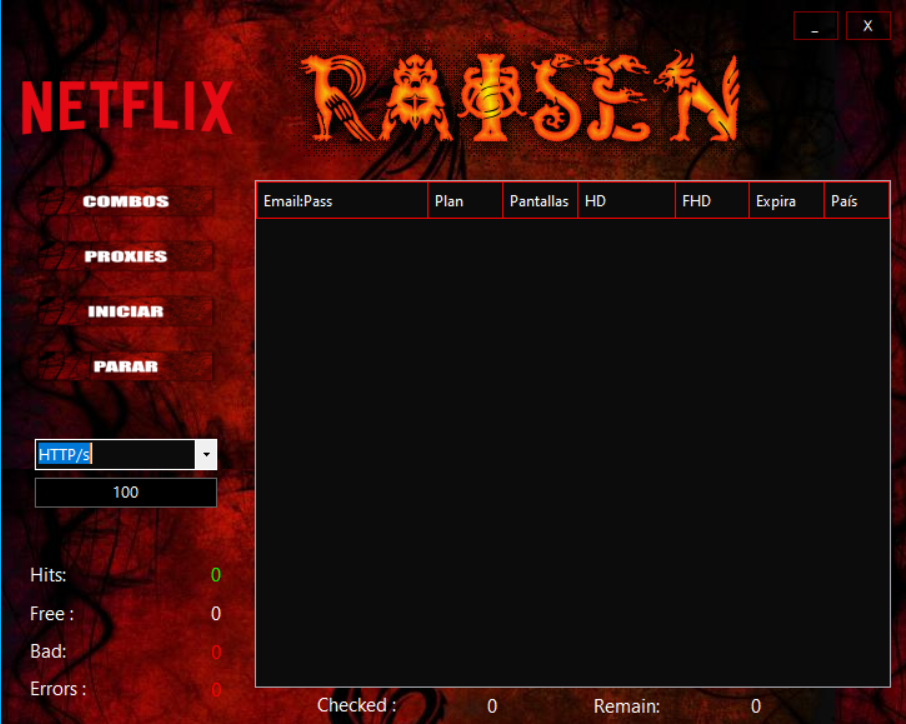Click the green Hits counter value

coord(216,575)
